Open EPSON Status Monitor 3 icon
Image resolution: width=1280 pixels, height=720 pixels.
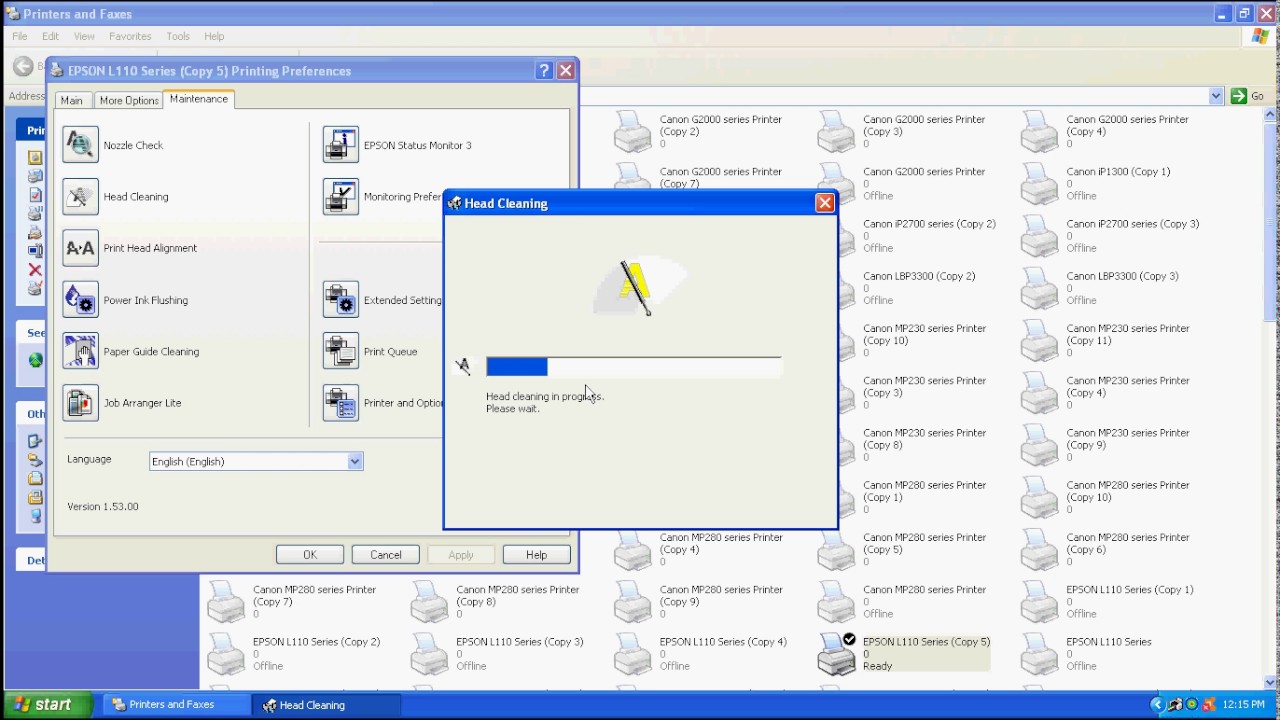tap(341, 145)
